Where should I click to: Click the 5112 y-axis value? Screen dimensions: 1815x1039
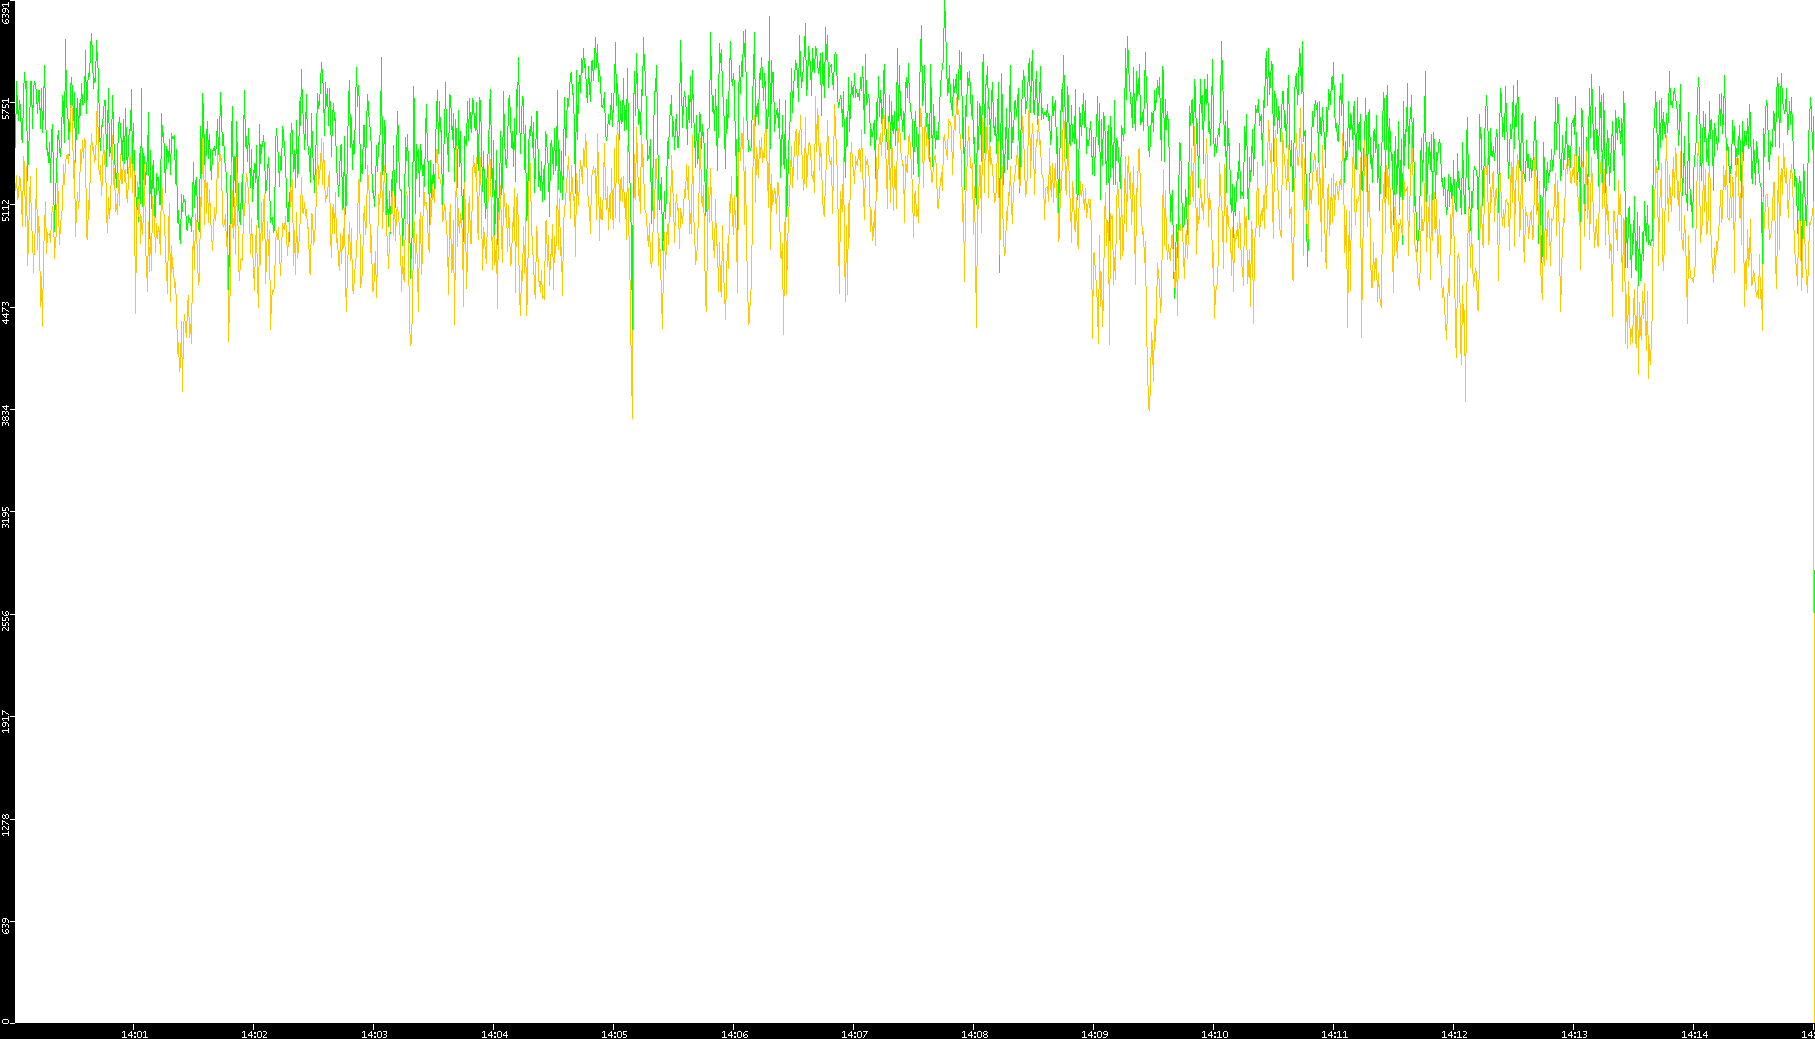tap(6, 210)
